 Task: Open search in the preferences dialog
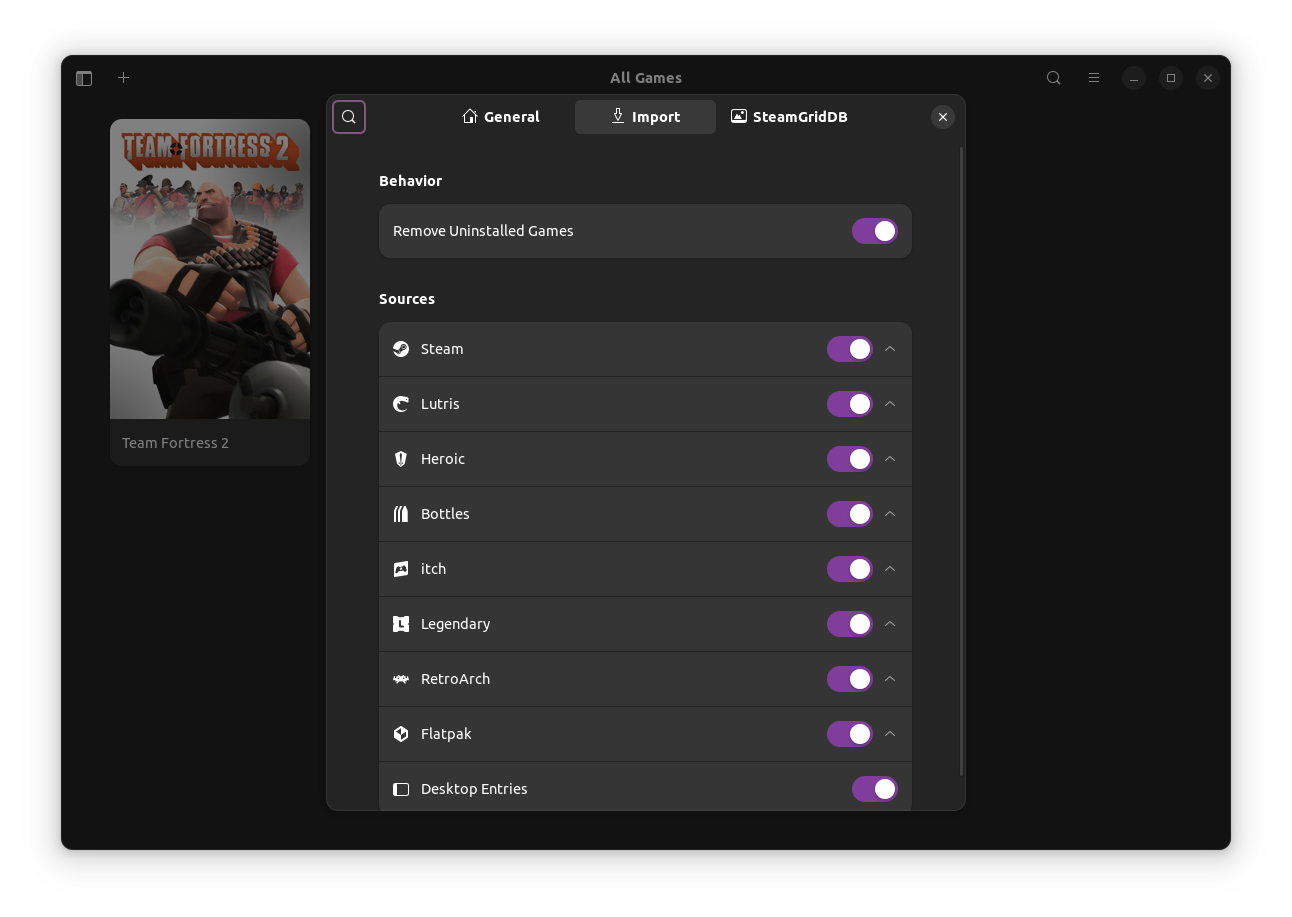point(348,117)
